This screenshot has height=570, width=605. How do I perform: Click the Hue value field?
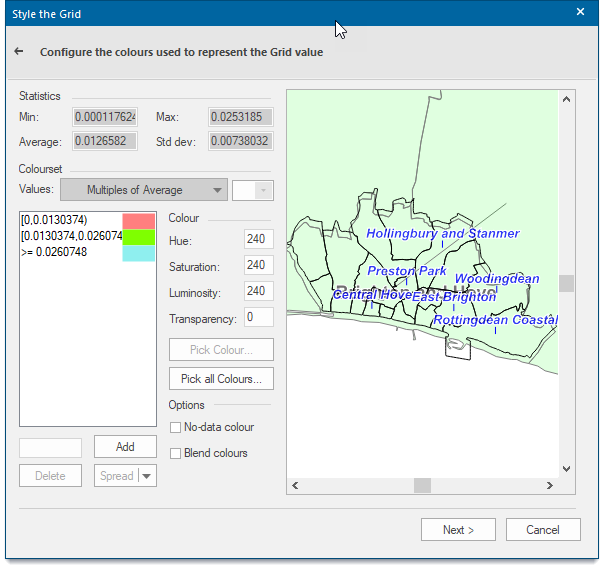point(259,239)
